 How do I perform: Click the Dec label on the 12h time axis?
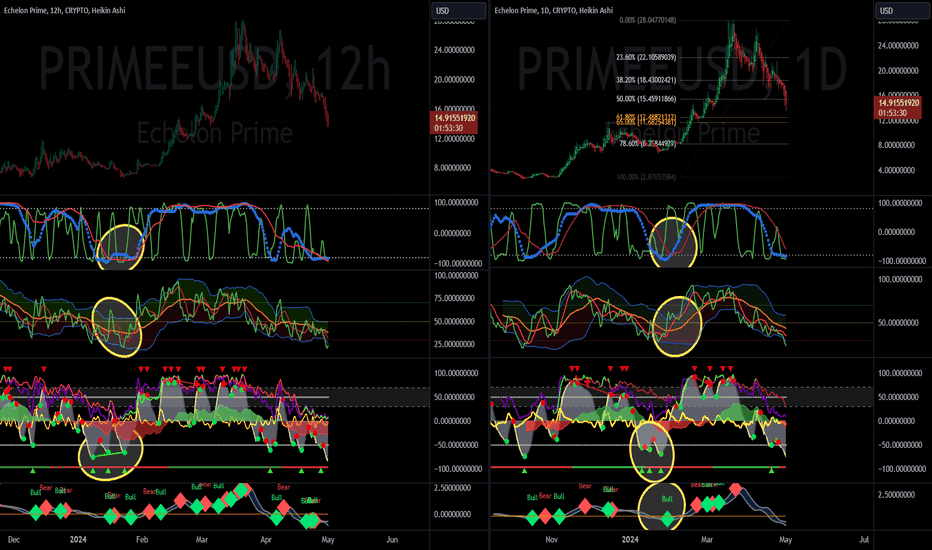pyautogui.click(x=14, y=539)
